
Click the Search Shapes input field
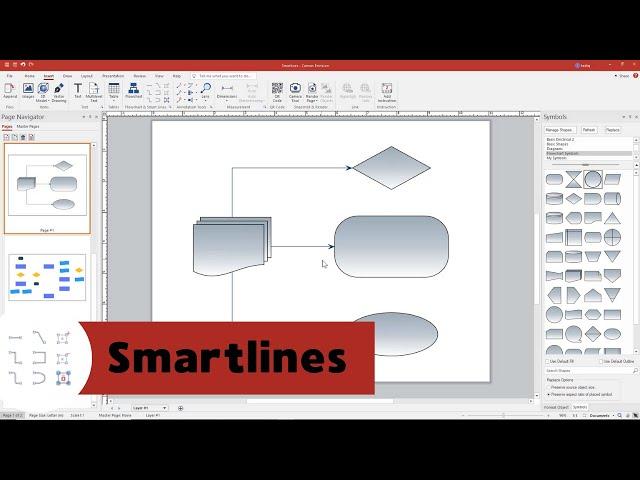pyautogui.click(x=589, y=371)
